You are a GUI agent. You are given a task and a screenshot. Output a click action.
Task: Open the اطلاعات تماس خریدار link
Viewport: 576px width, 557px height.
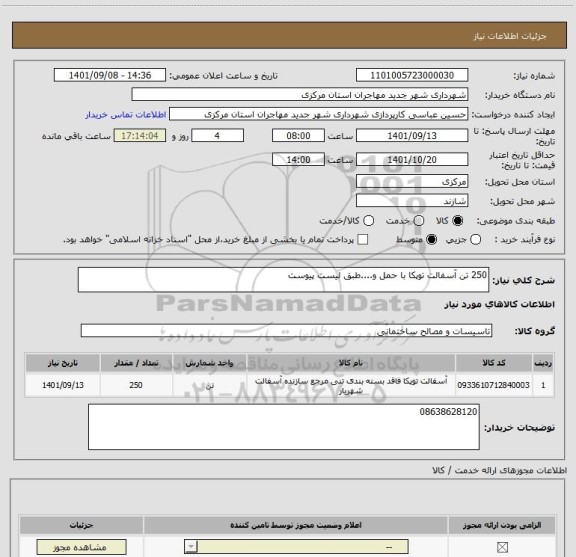click(126, 115)
